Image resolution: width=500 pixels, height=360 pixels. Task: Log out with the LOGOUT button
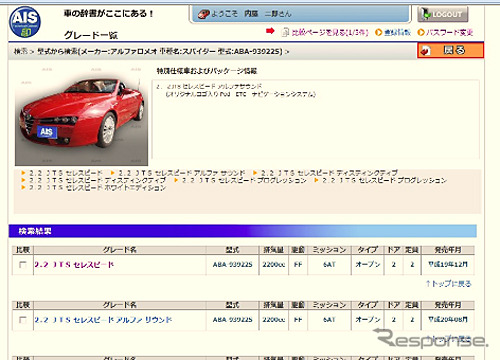pos(443,14)
